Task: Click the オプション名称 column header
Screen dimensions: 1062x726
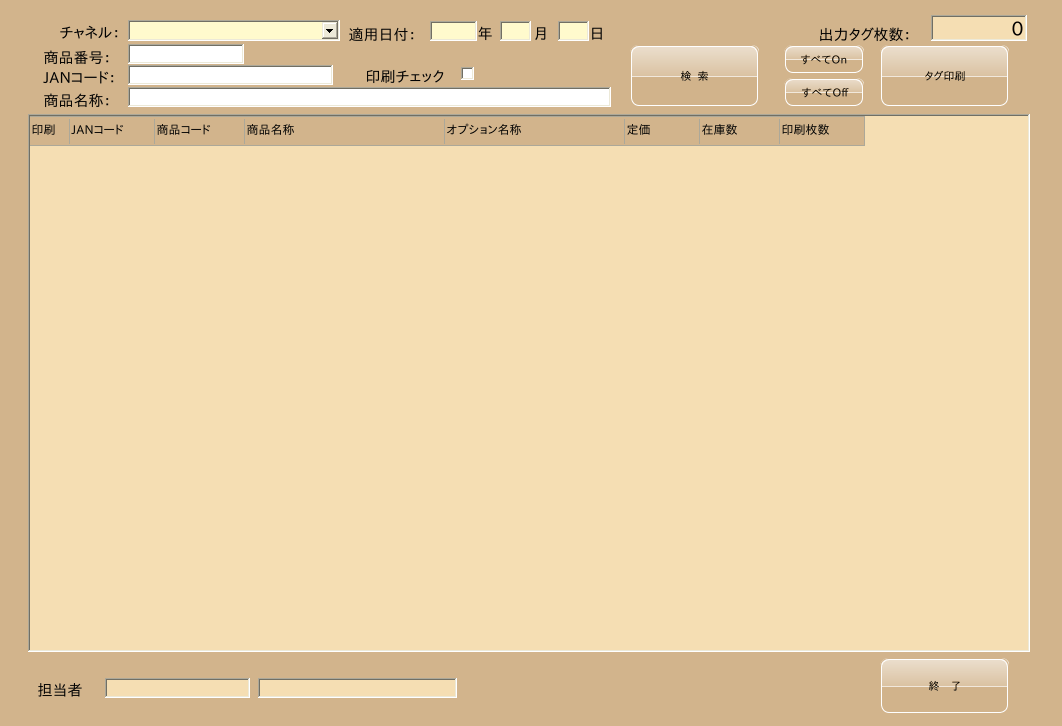Action: [534, 131]
